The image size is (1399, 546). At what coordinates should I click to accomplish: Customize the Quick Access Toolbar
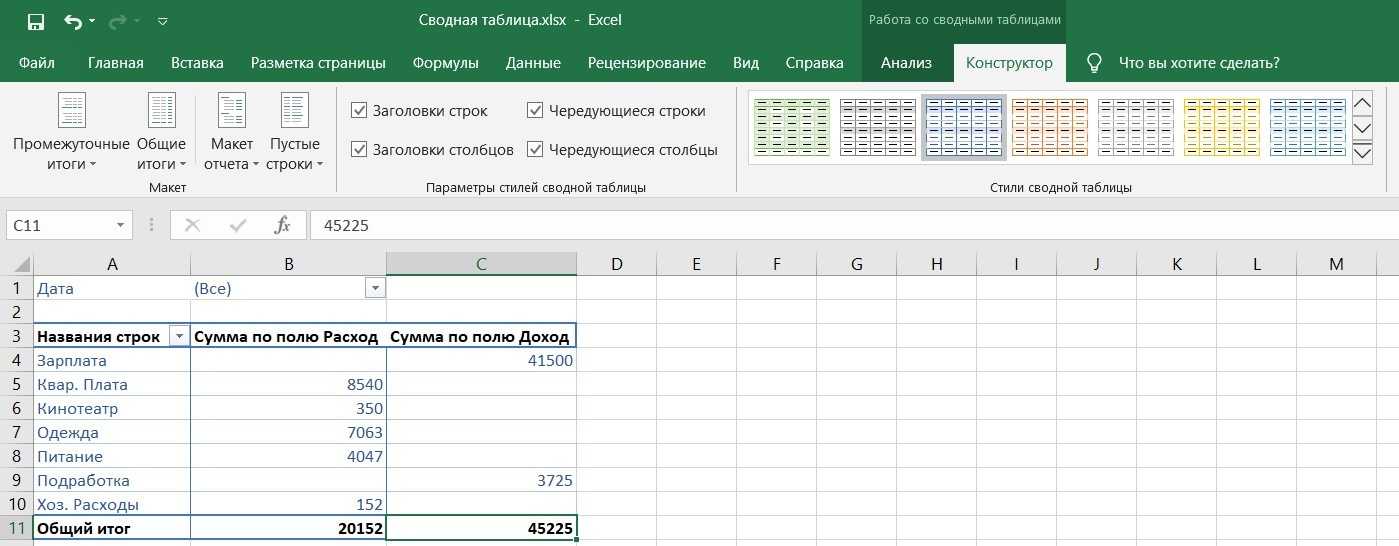pyautogui.click(x=163, y=21)
